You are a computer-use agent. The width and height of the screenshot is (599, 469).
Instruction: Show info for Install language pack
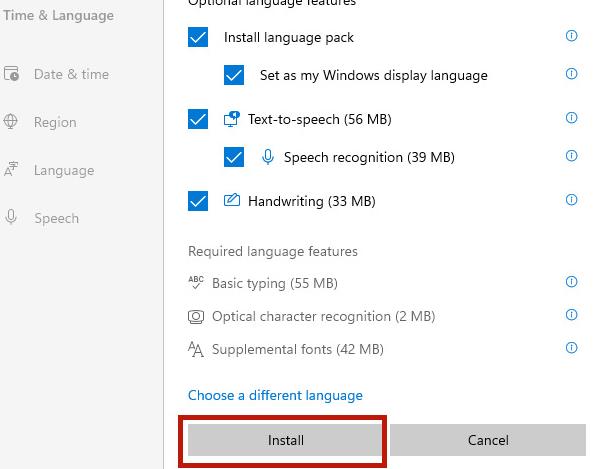(x=571, y=36)
